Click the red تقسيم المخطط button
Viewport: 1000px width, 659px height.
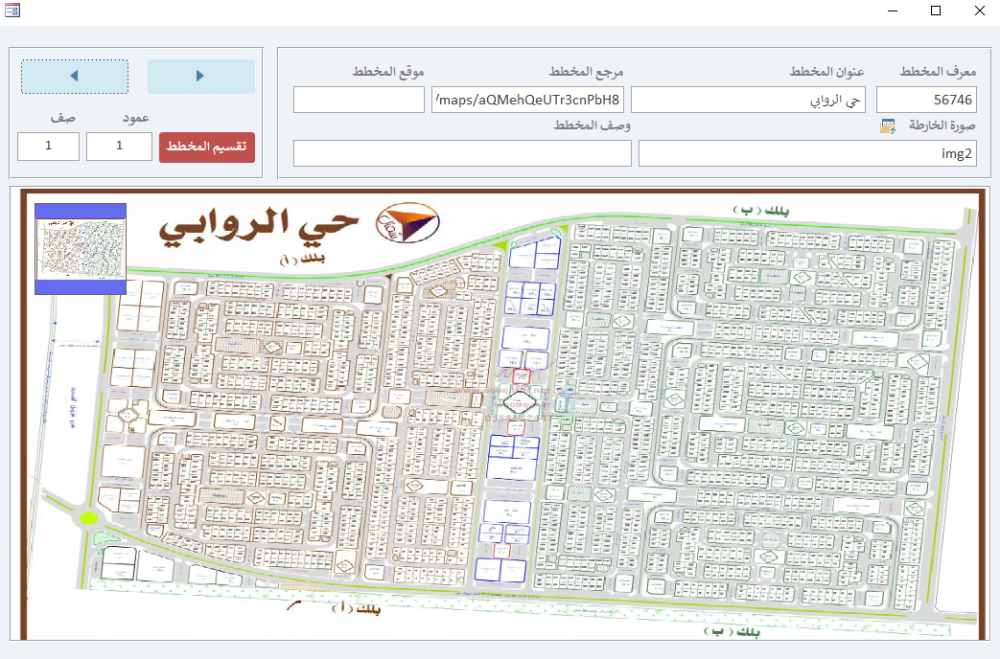click(x=207, y=147)
